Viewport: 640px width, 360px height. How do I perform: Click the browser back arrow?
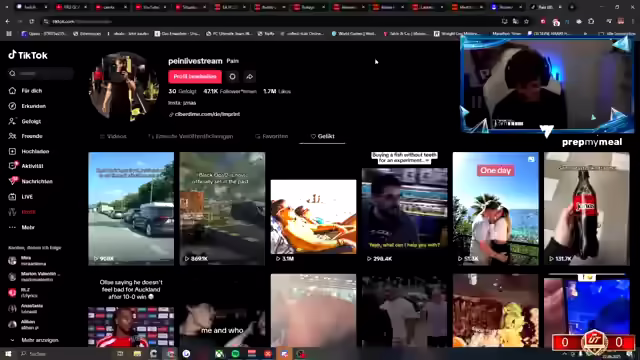8,21
